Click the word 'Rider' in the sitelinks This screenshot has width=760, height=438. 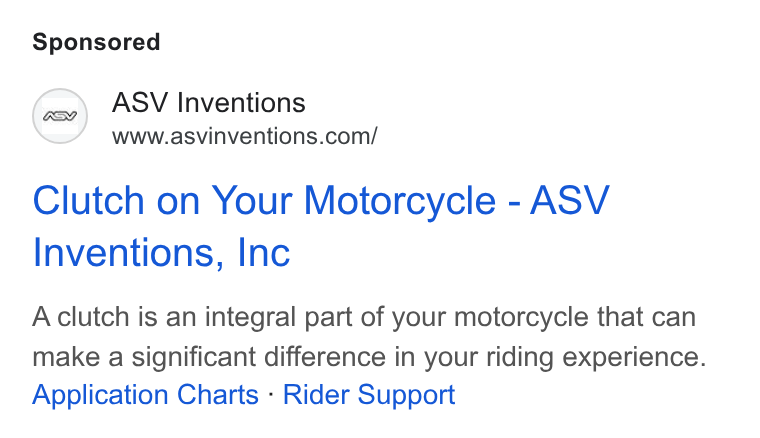pos(316,394)
